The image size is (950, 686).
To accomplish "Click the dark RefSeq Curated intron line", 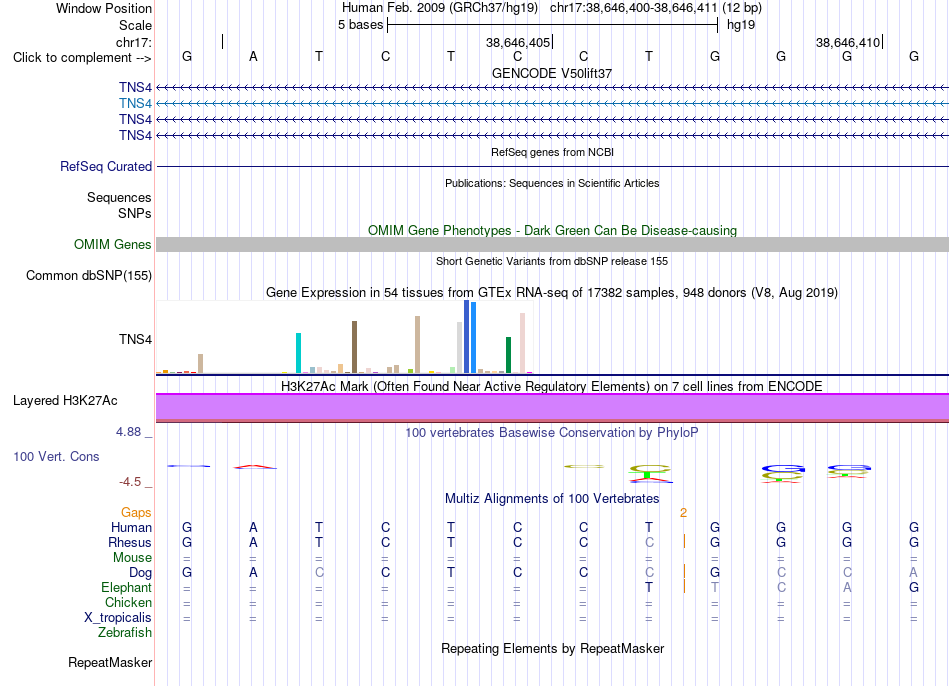I will click(x=552, y=167).
